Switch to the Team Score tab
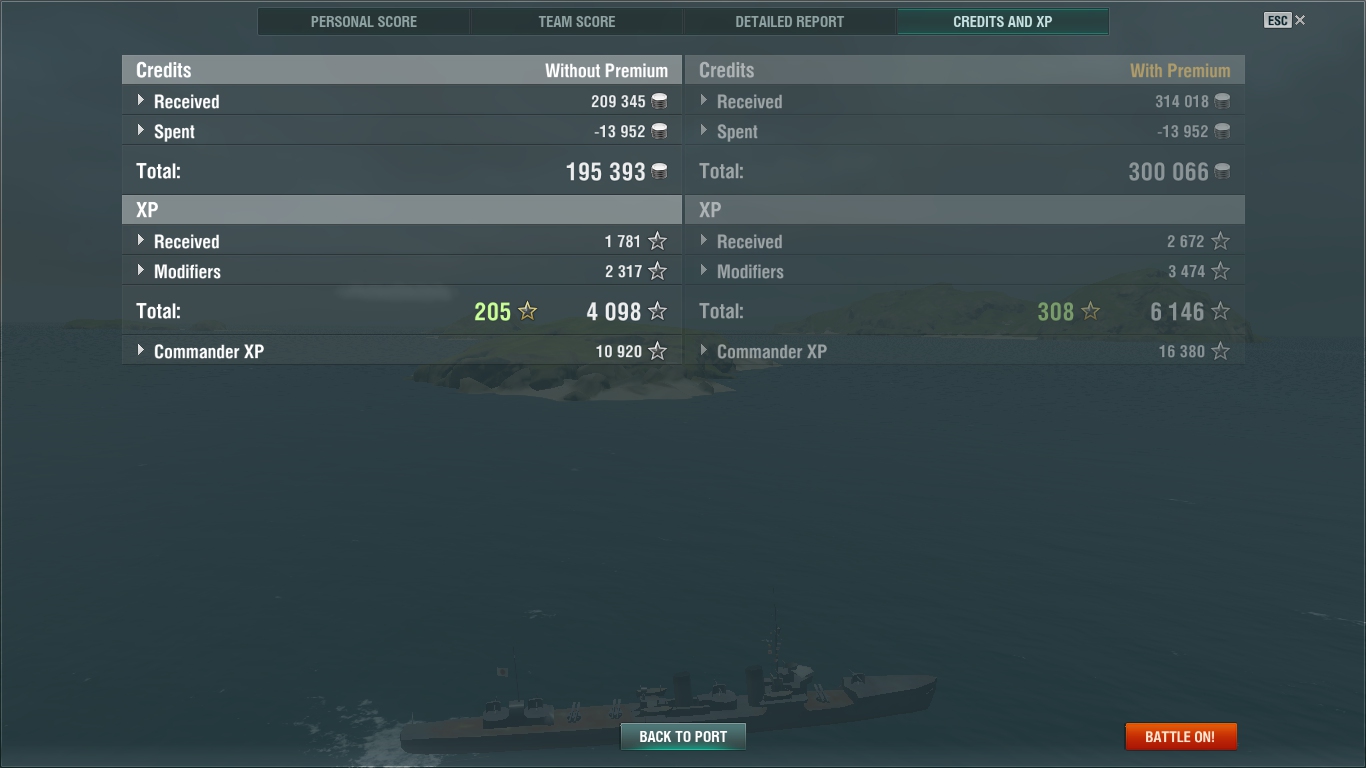This screenshot has height=768, width=1366. coord(577,21)
